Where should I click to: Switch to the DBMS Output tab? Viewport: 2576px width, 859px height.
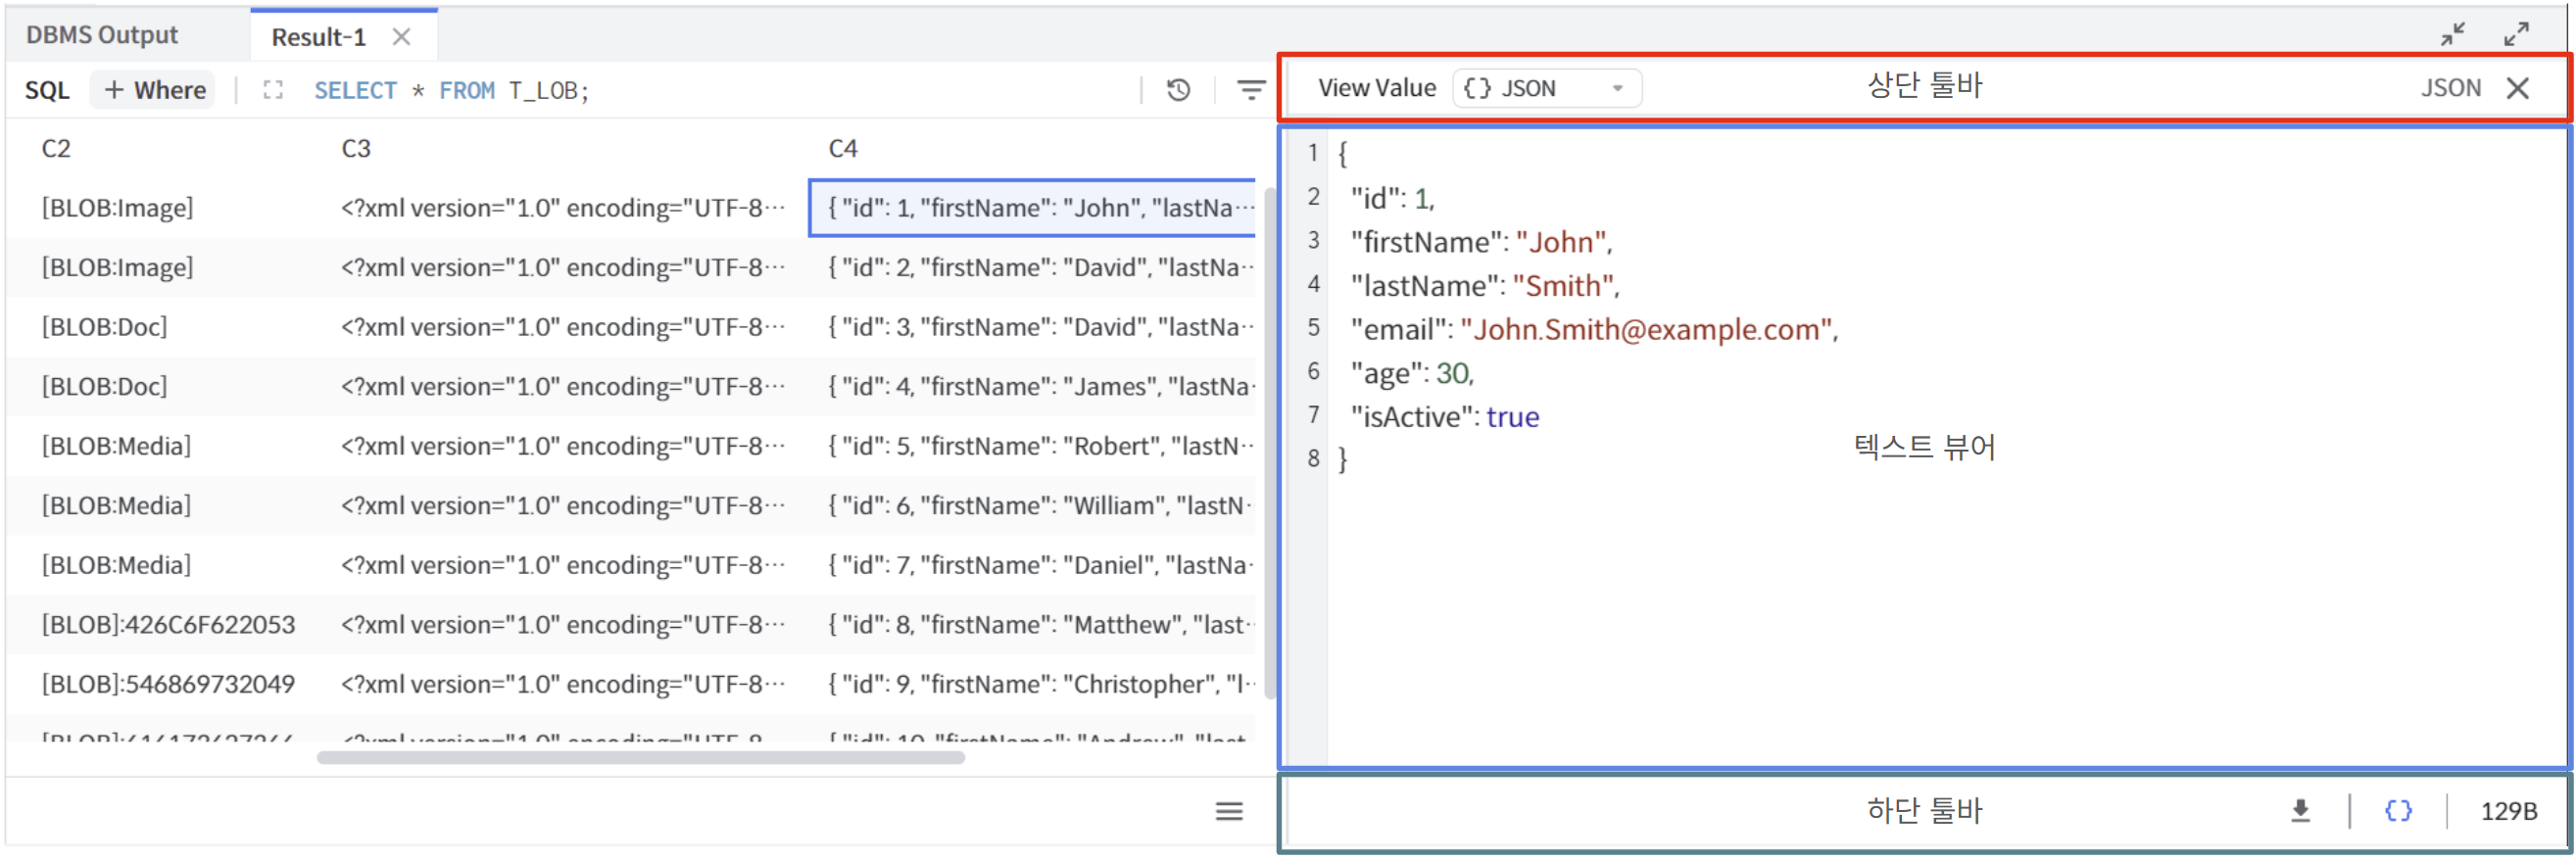[x=102, y=35]
